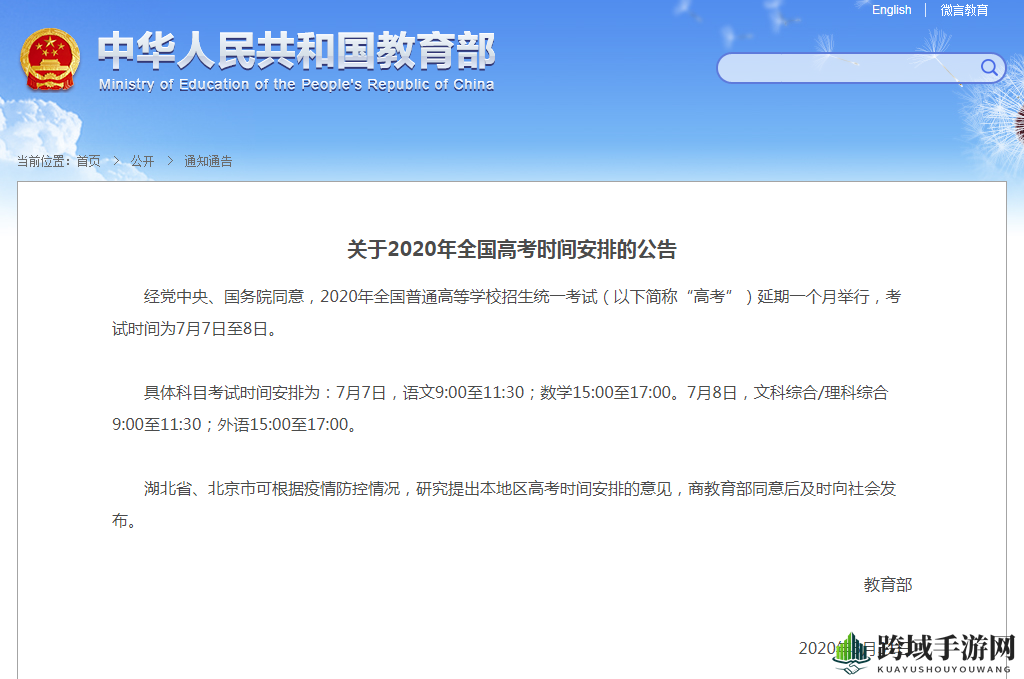Click the text 9:00至11:30；外语15:00至17:00

pyautogui.click(x=234, y=425)
